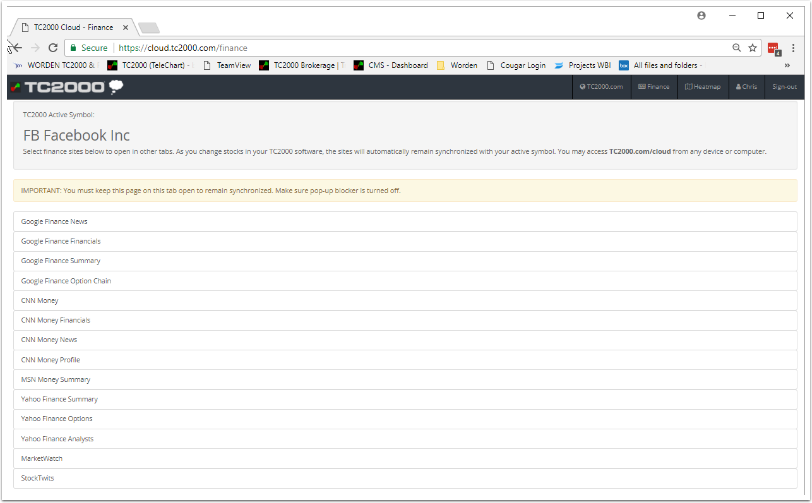Open the Chris user menu
Image resolution: width=812 pixels, height=503 pixels.
coord(746,87)
